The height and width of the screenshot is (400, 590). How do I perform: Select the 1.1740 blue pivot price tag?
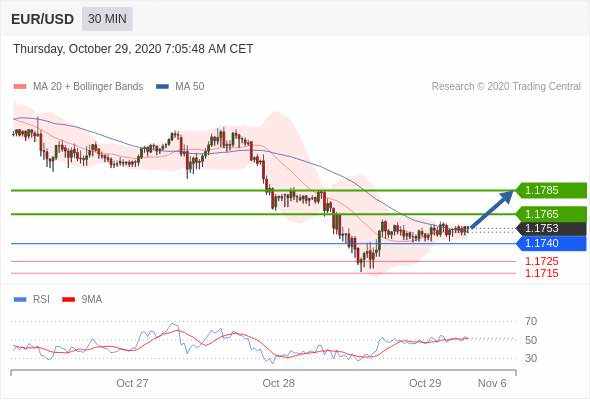pos(552,243)
